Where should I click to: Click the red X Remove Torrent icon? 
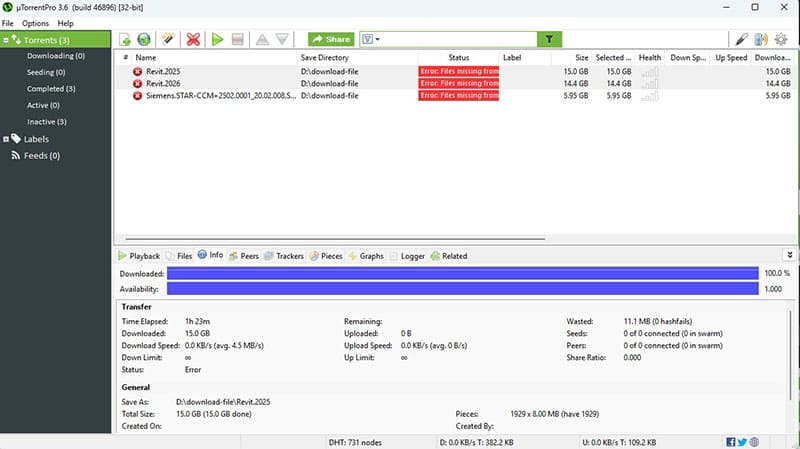point(193,39)
